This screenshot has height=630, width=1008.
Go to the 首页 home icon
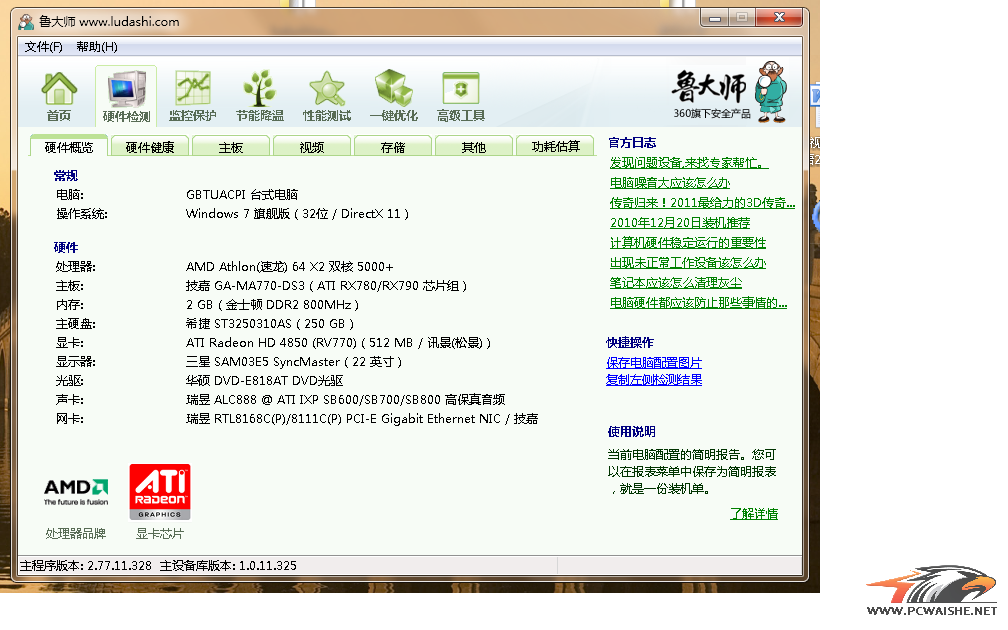click(59, 96)
